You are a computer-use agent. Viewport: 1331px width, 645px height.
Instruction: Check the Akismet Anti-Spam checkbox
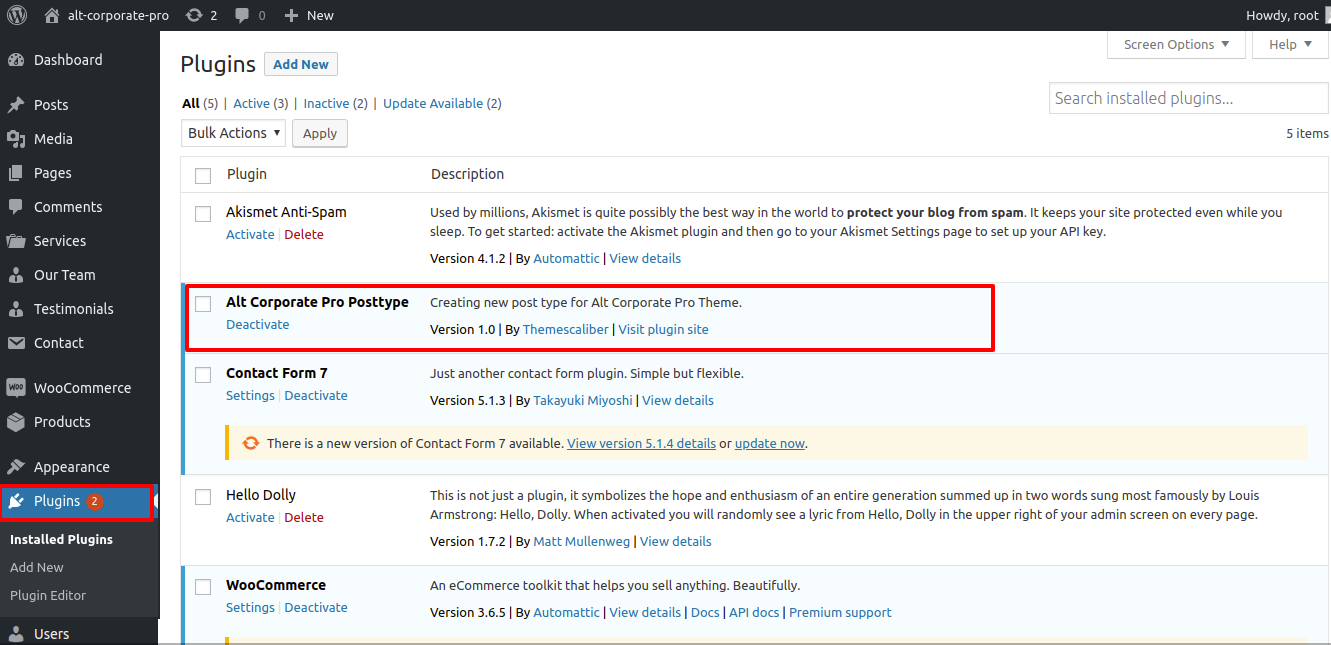[x=203, y=214]
